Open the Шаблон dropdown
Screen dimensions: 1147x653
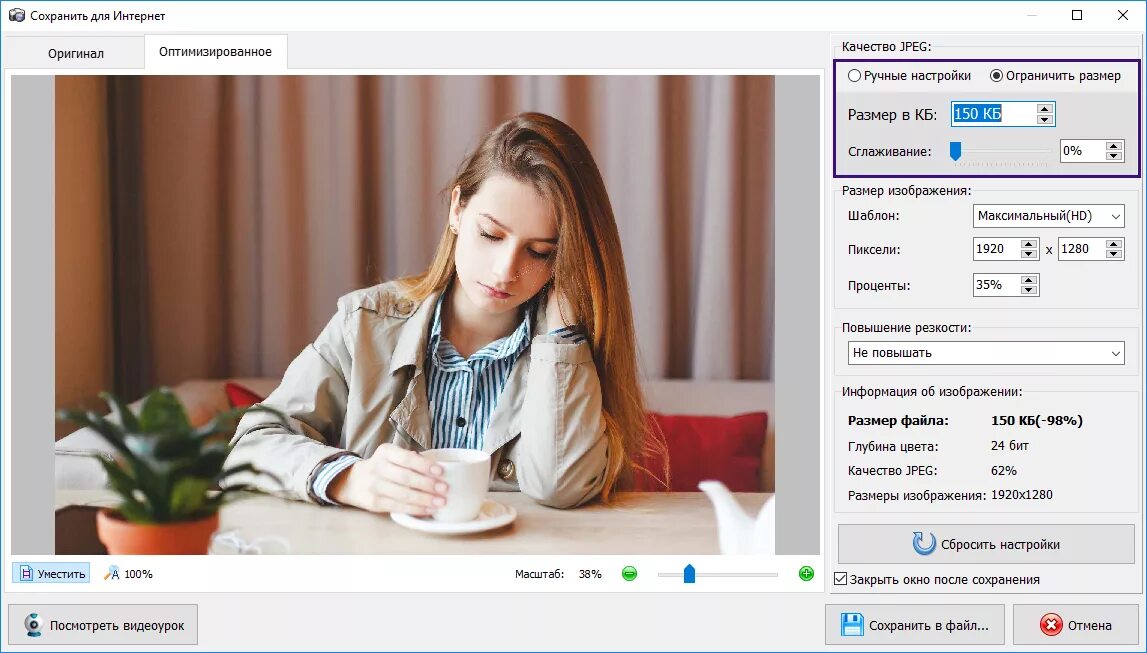click(1048, 216)
